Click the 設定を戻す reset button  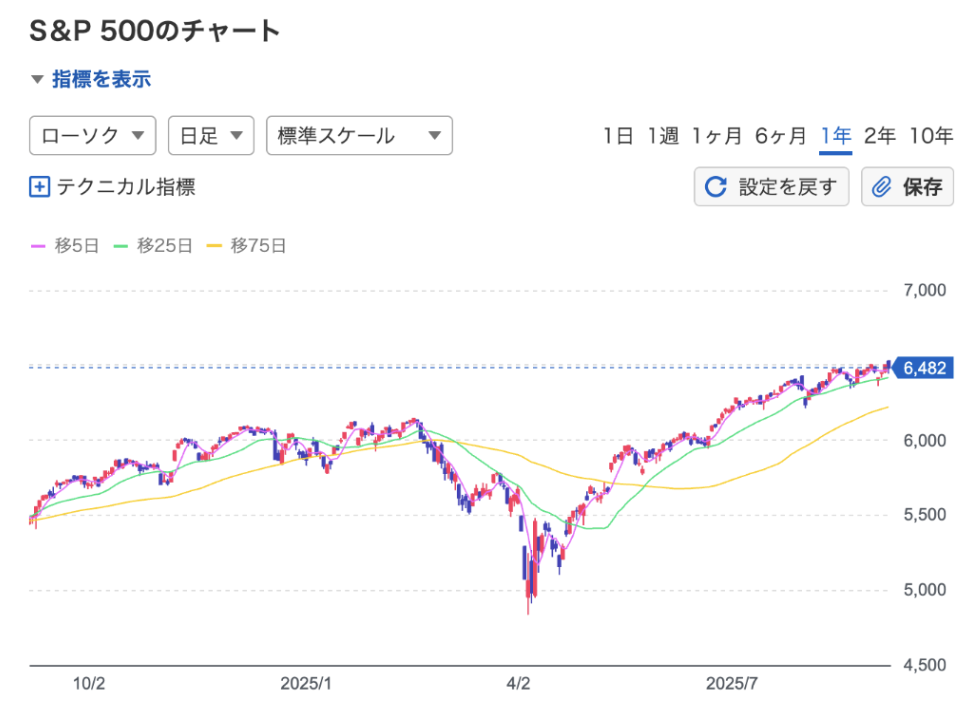[771, 187]
